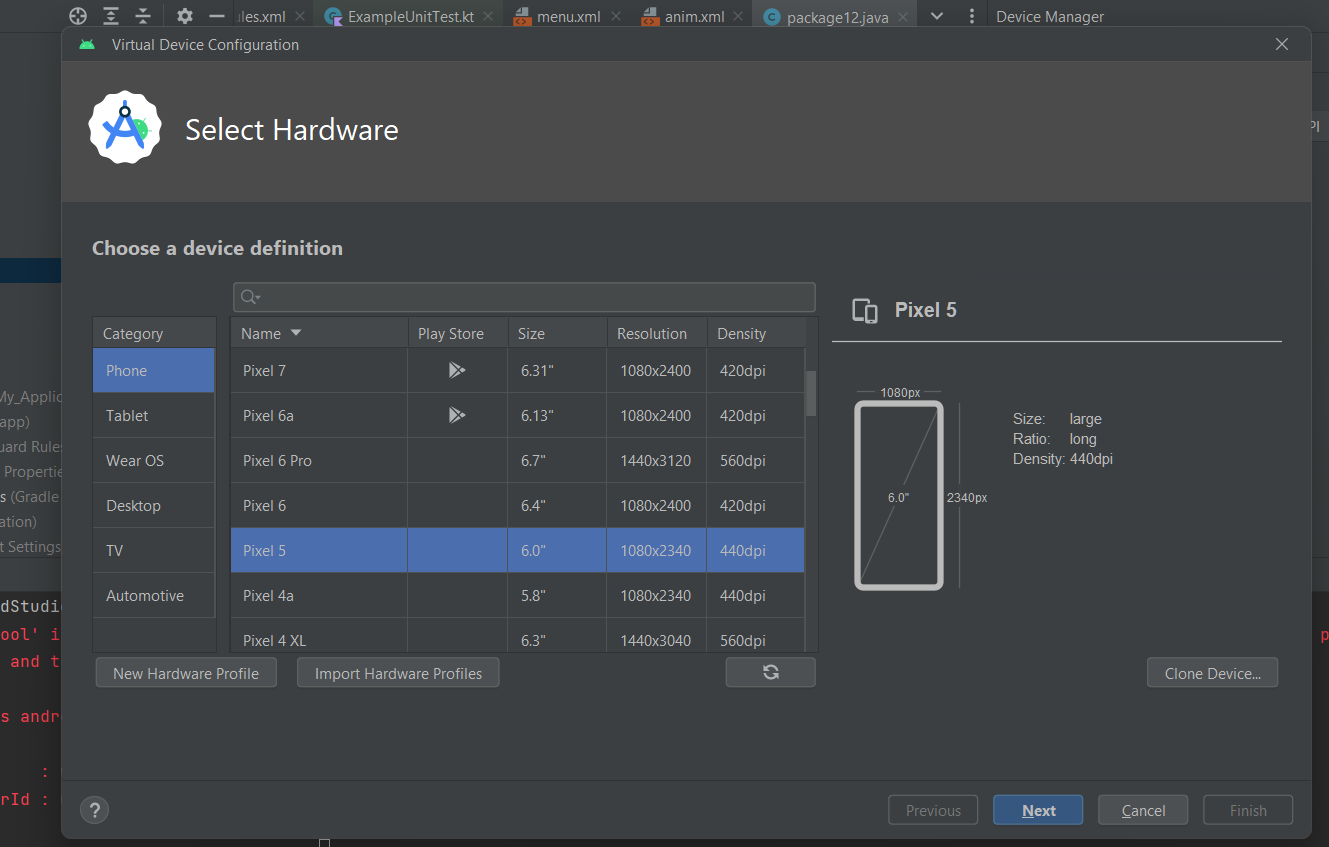1329x847 pixels.
Task: Open help with the question mark button
Action: [x=94, y=810]
